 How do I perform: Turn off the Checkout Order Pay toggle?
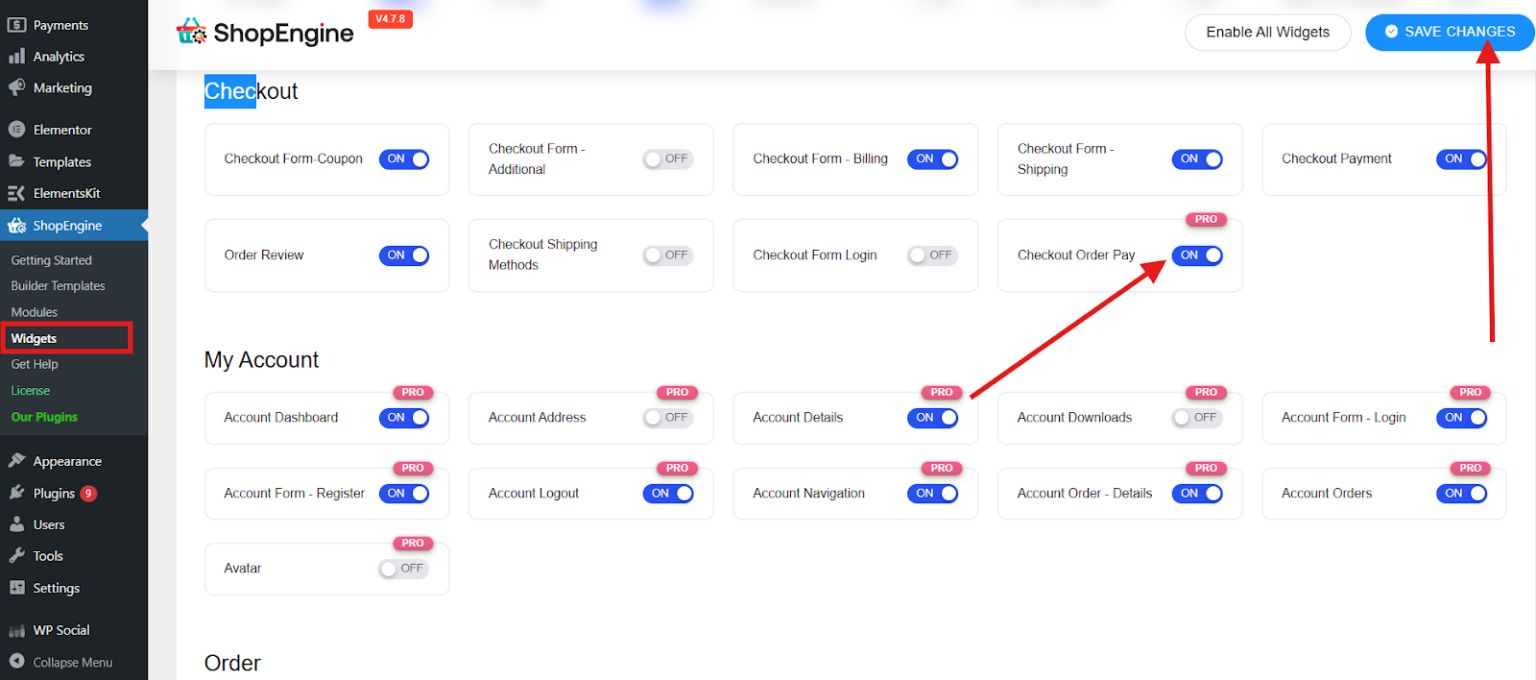1196,255
